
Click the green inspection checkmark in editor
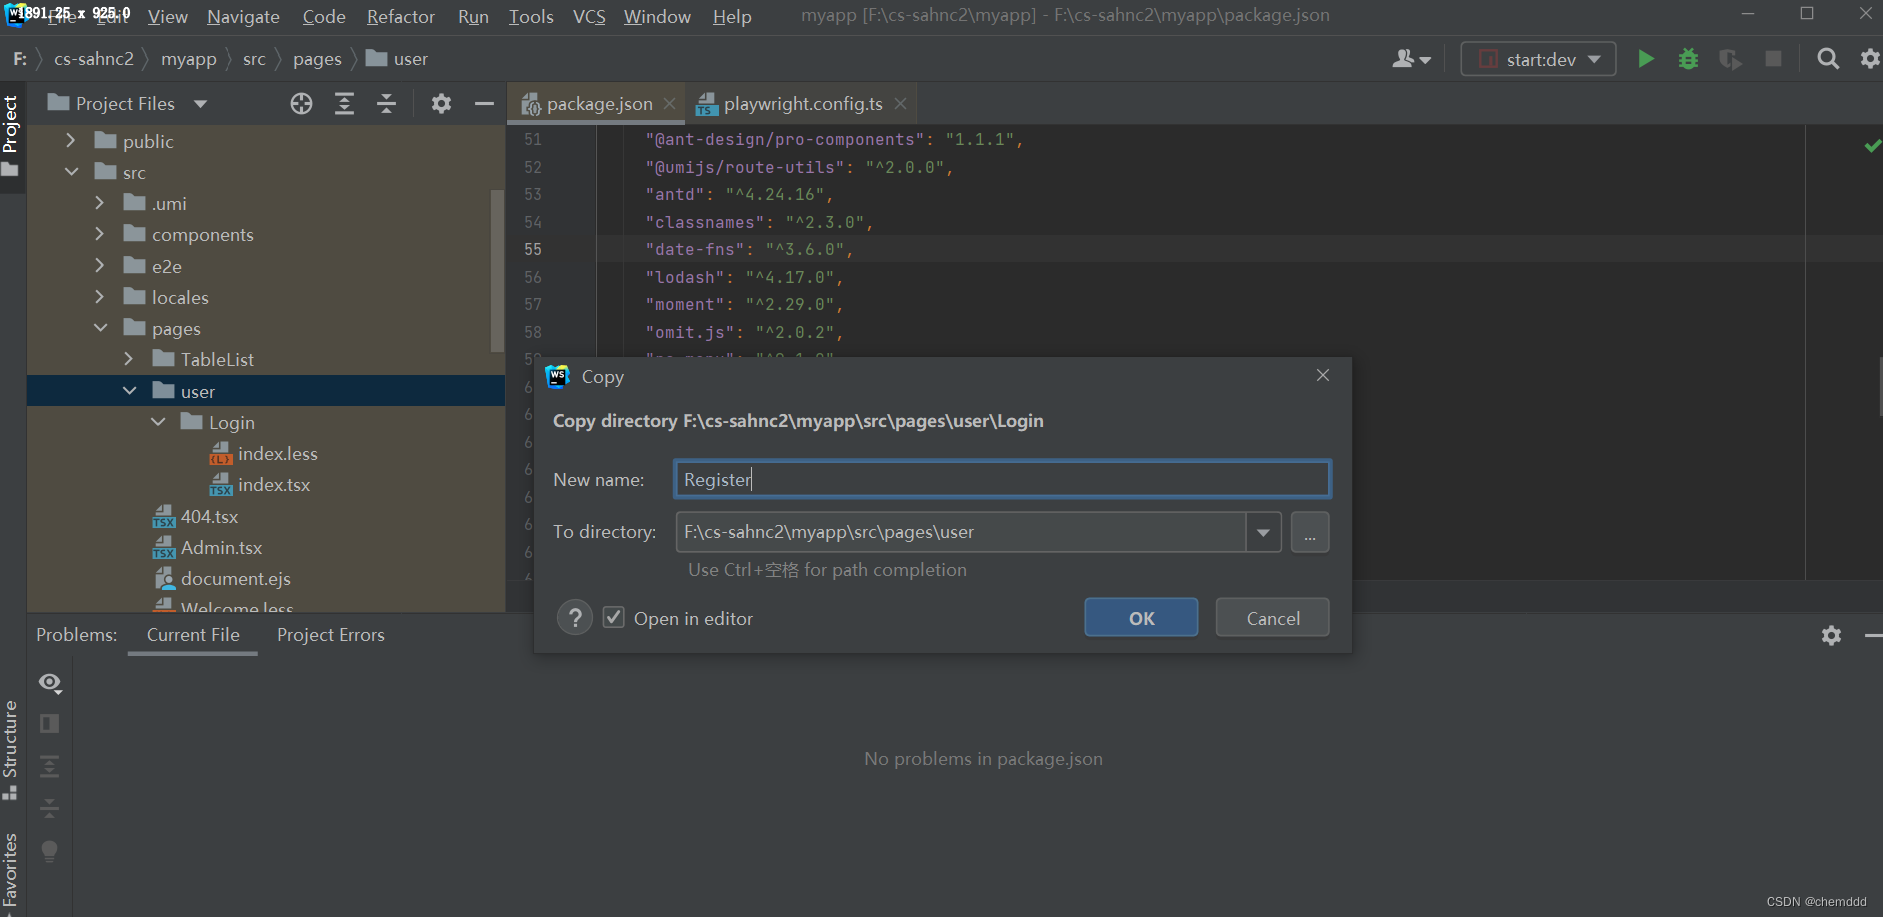click(x=1872, y=146)
